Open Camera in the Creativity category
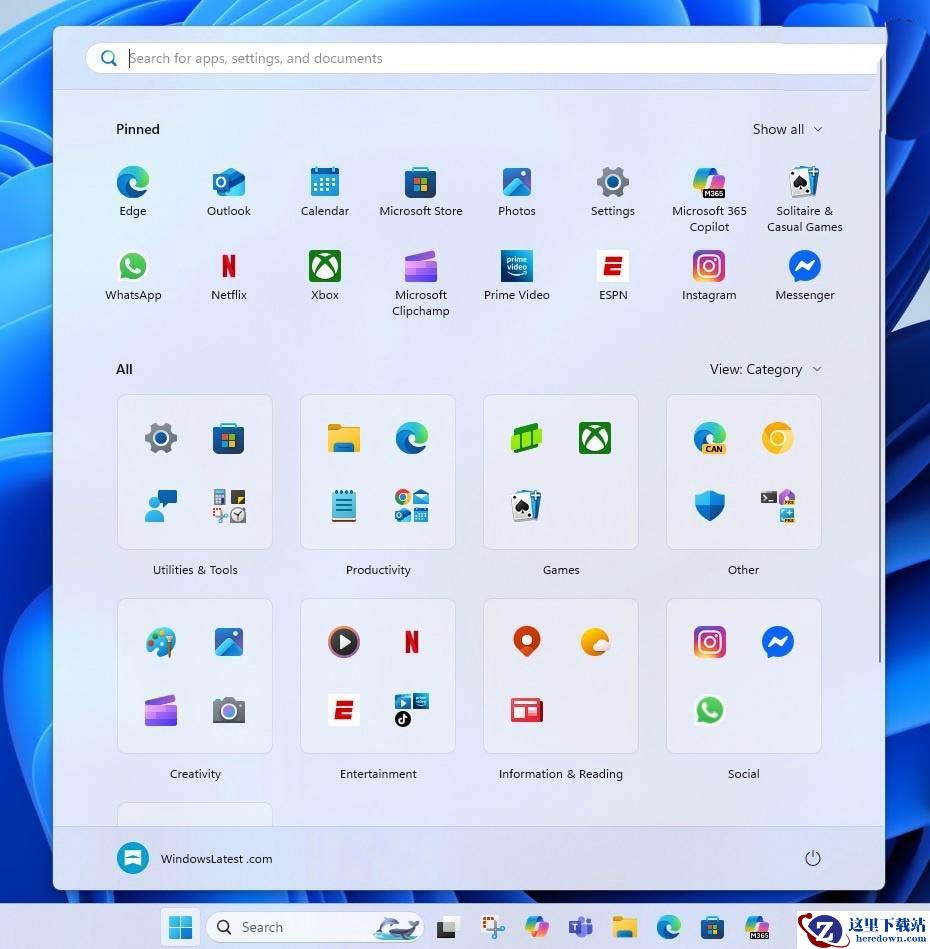 coord(229,710)
